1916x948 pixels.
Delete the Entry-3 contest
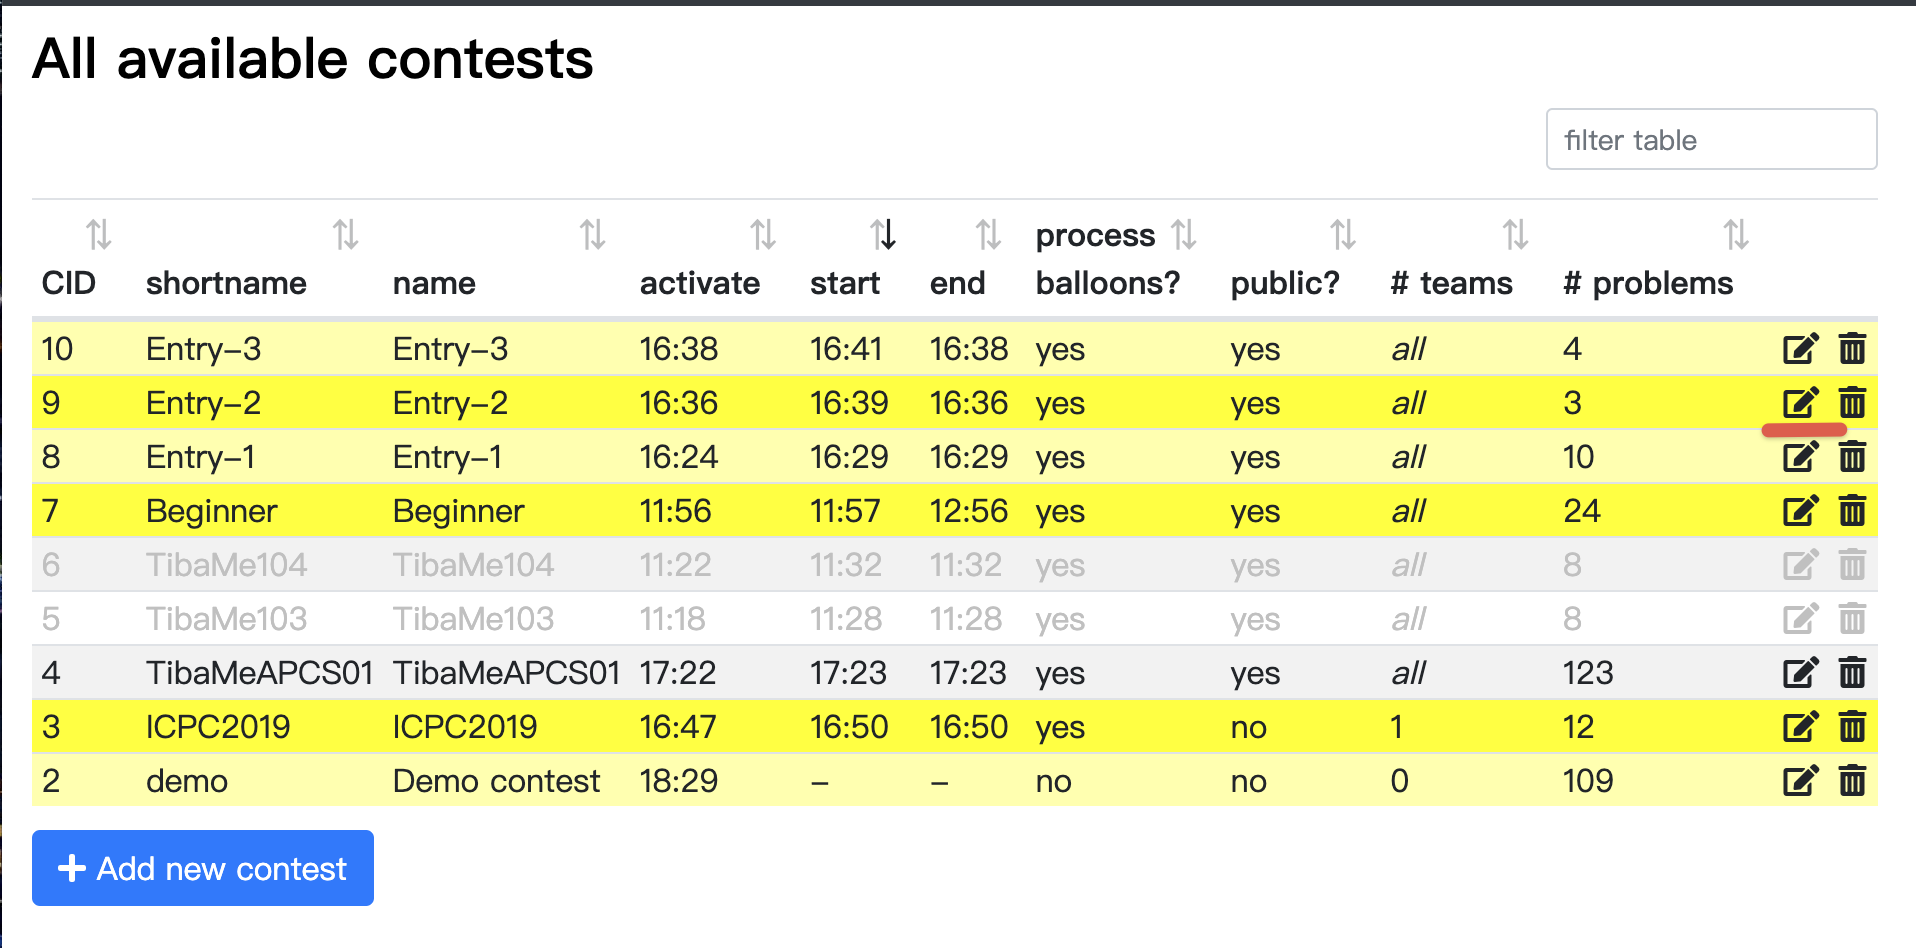(x=1852, y=349)
